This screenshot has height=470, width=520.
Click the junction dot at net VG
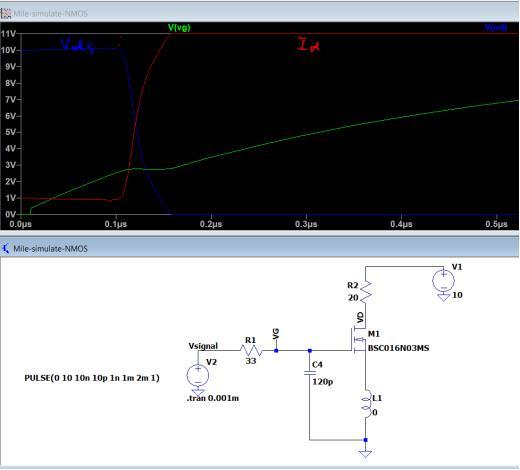point(276,350)
